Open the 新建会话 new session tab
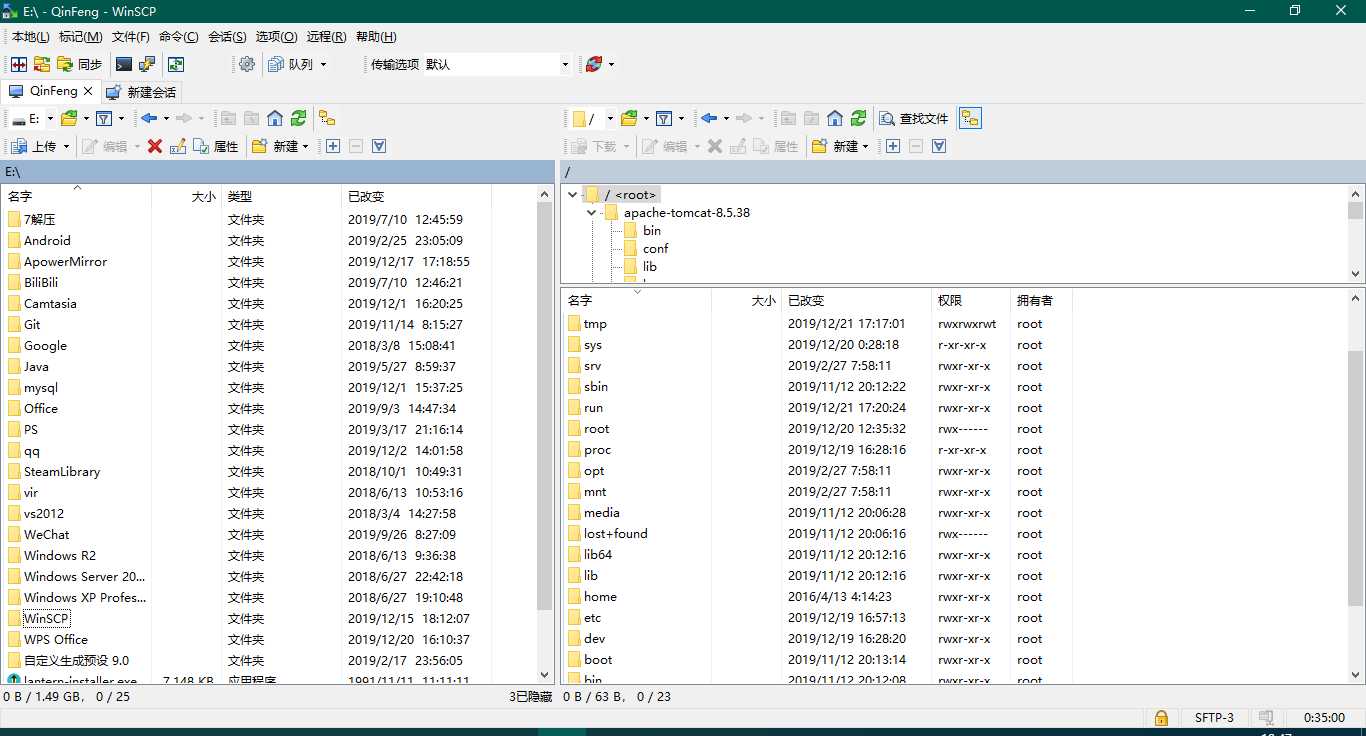 click(141, 92)
